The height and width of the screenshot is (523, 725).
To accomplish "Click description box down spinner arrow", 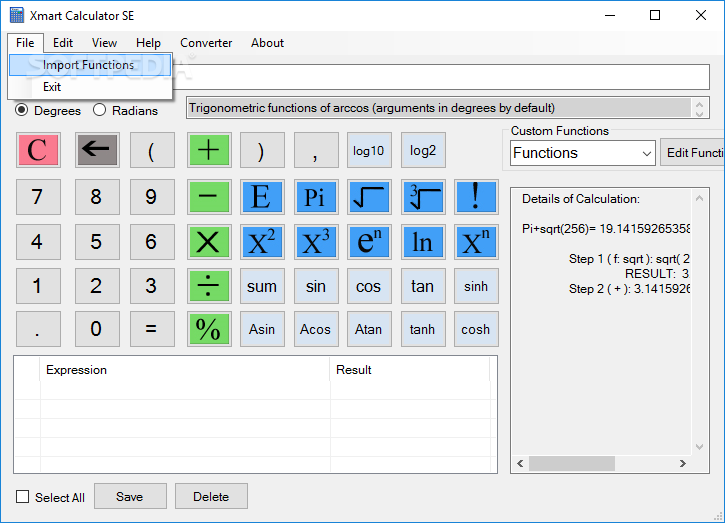I will tap(700, 113).
